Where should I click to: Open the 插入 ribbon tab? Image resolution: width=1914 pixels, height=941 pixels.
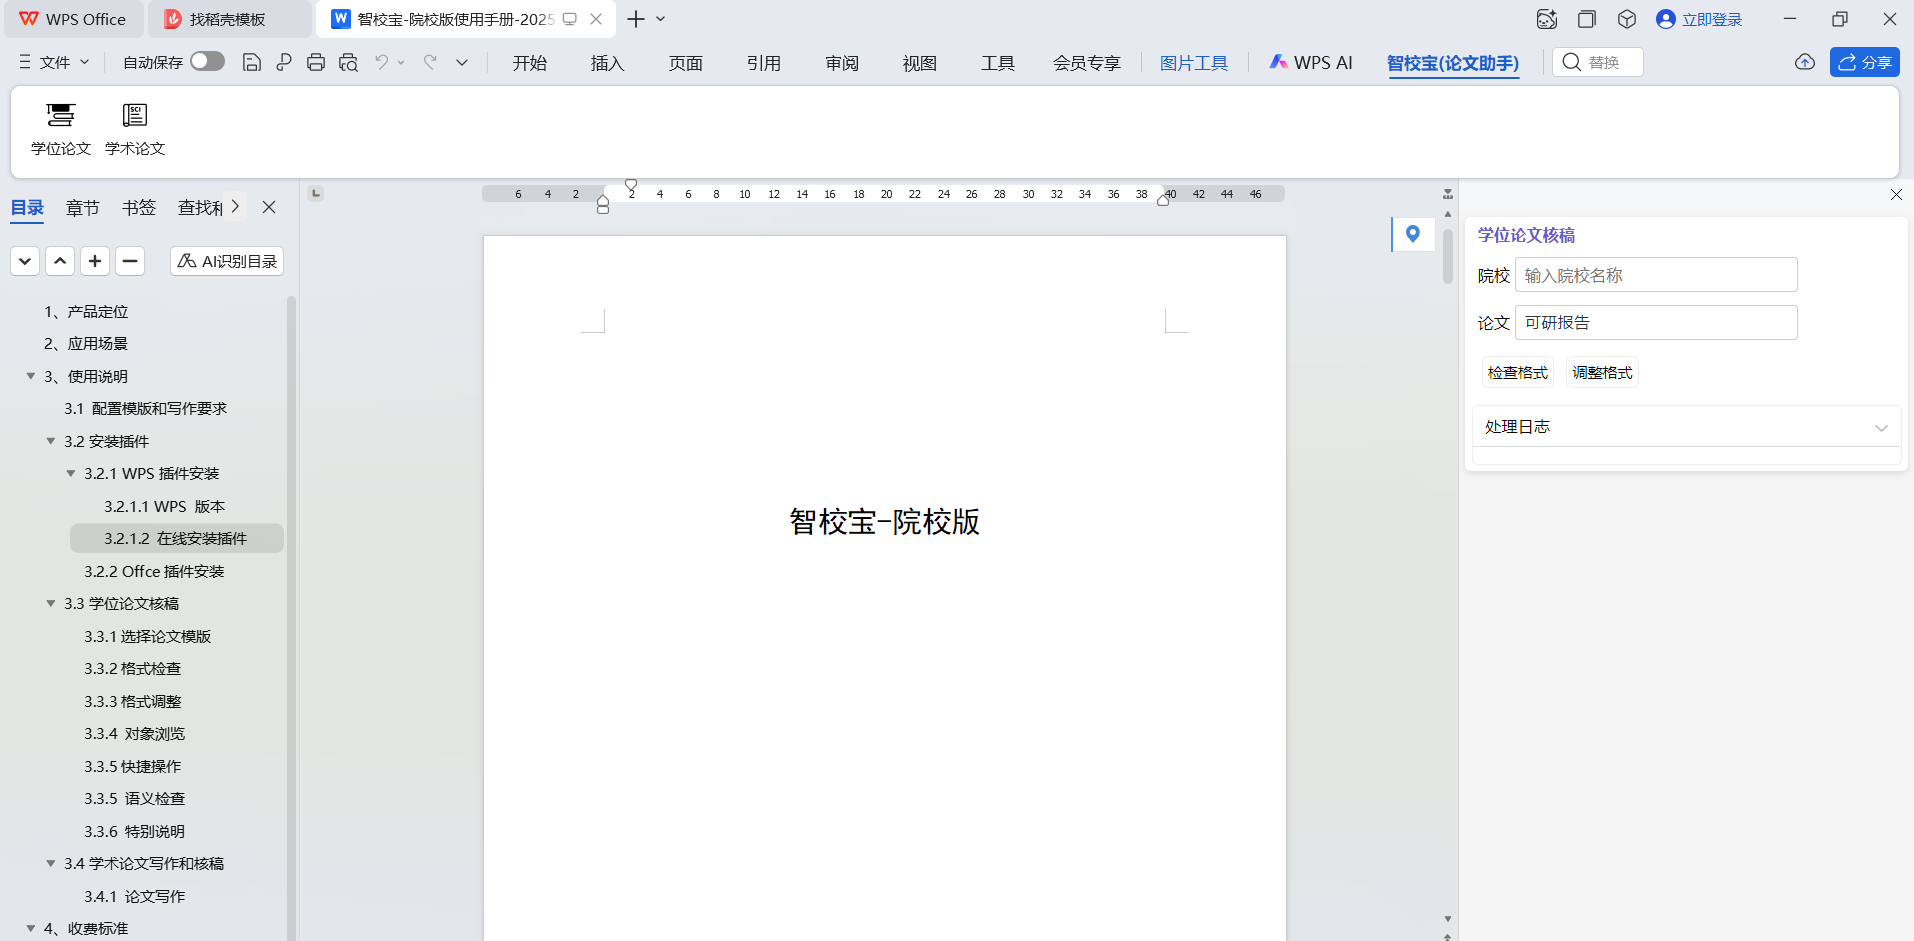tap(607, 63)
